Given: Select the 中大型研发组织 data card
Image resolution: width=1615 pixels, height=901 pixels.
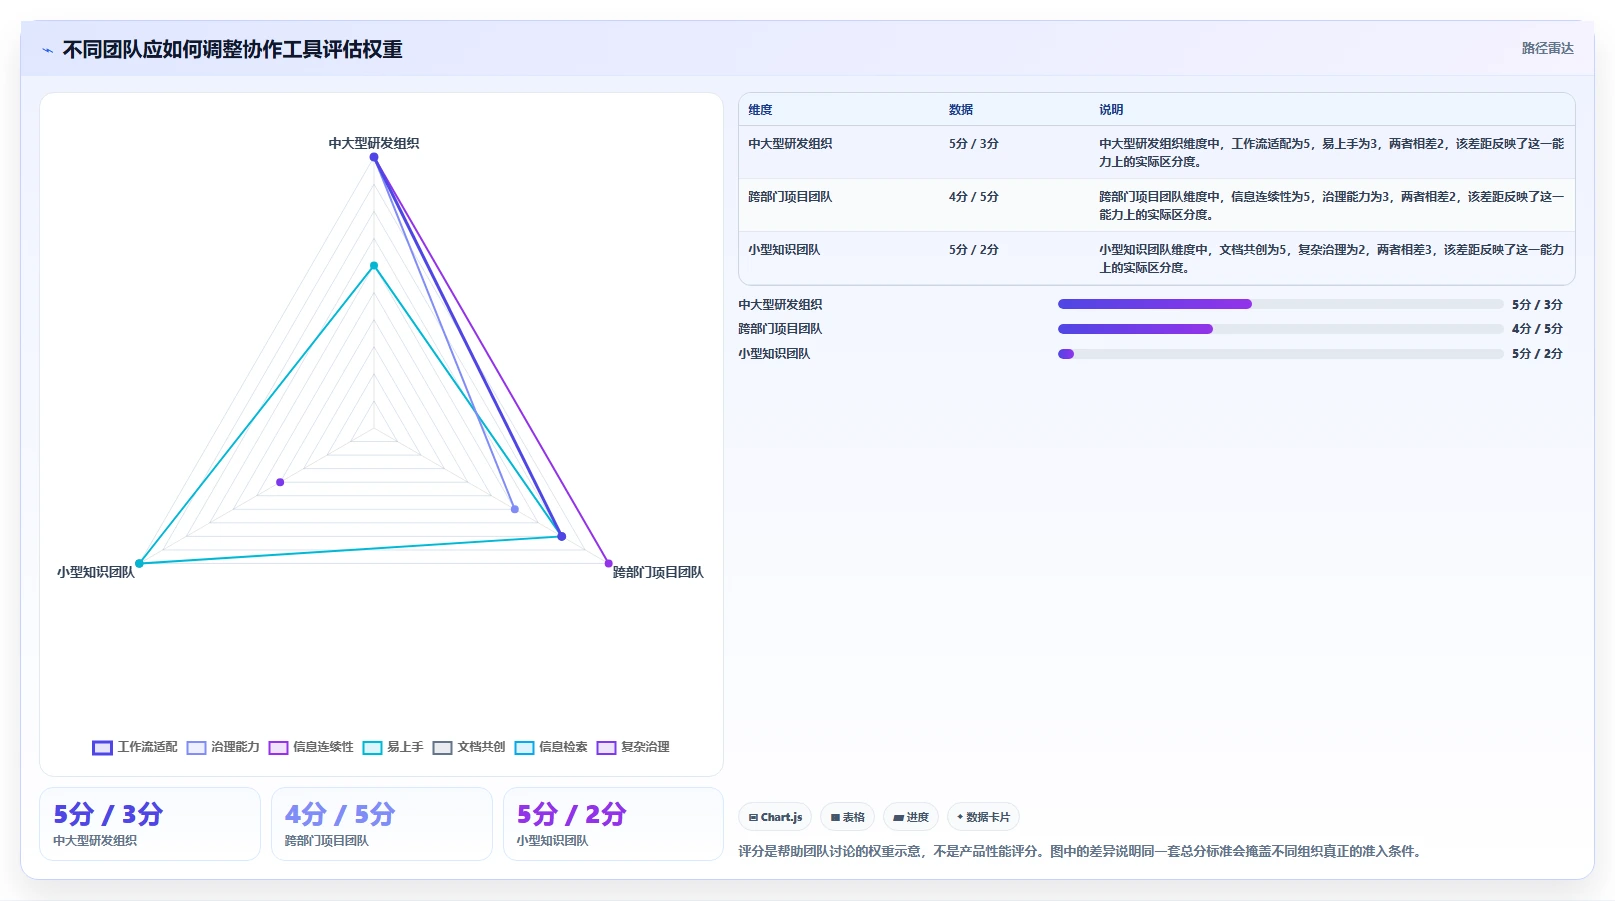Looking at the screenshot, I should click(x=150, y=824).
